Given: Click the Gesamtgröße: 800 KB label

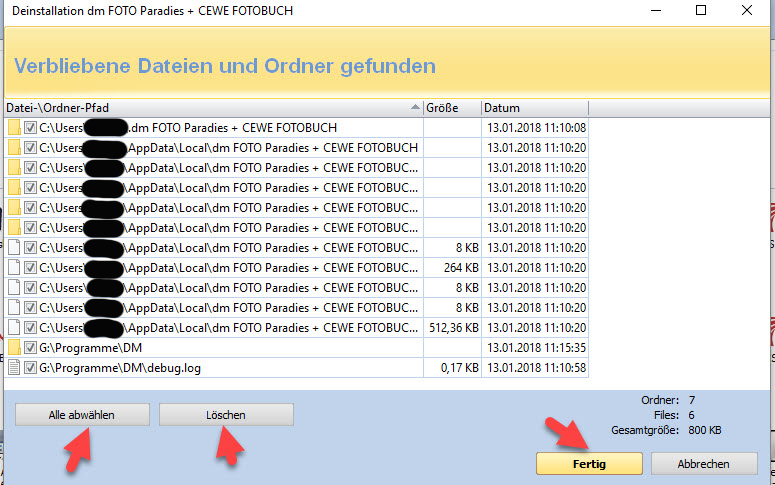Looking at the screenshot, I should 666,430.
